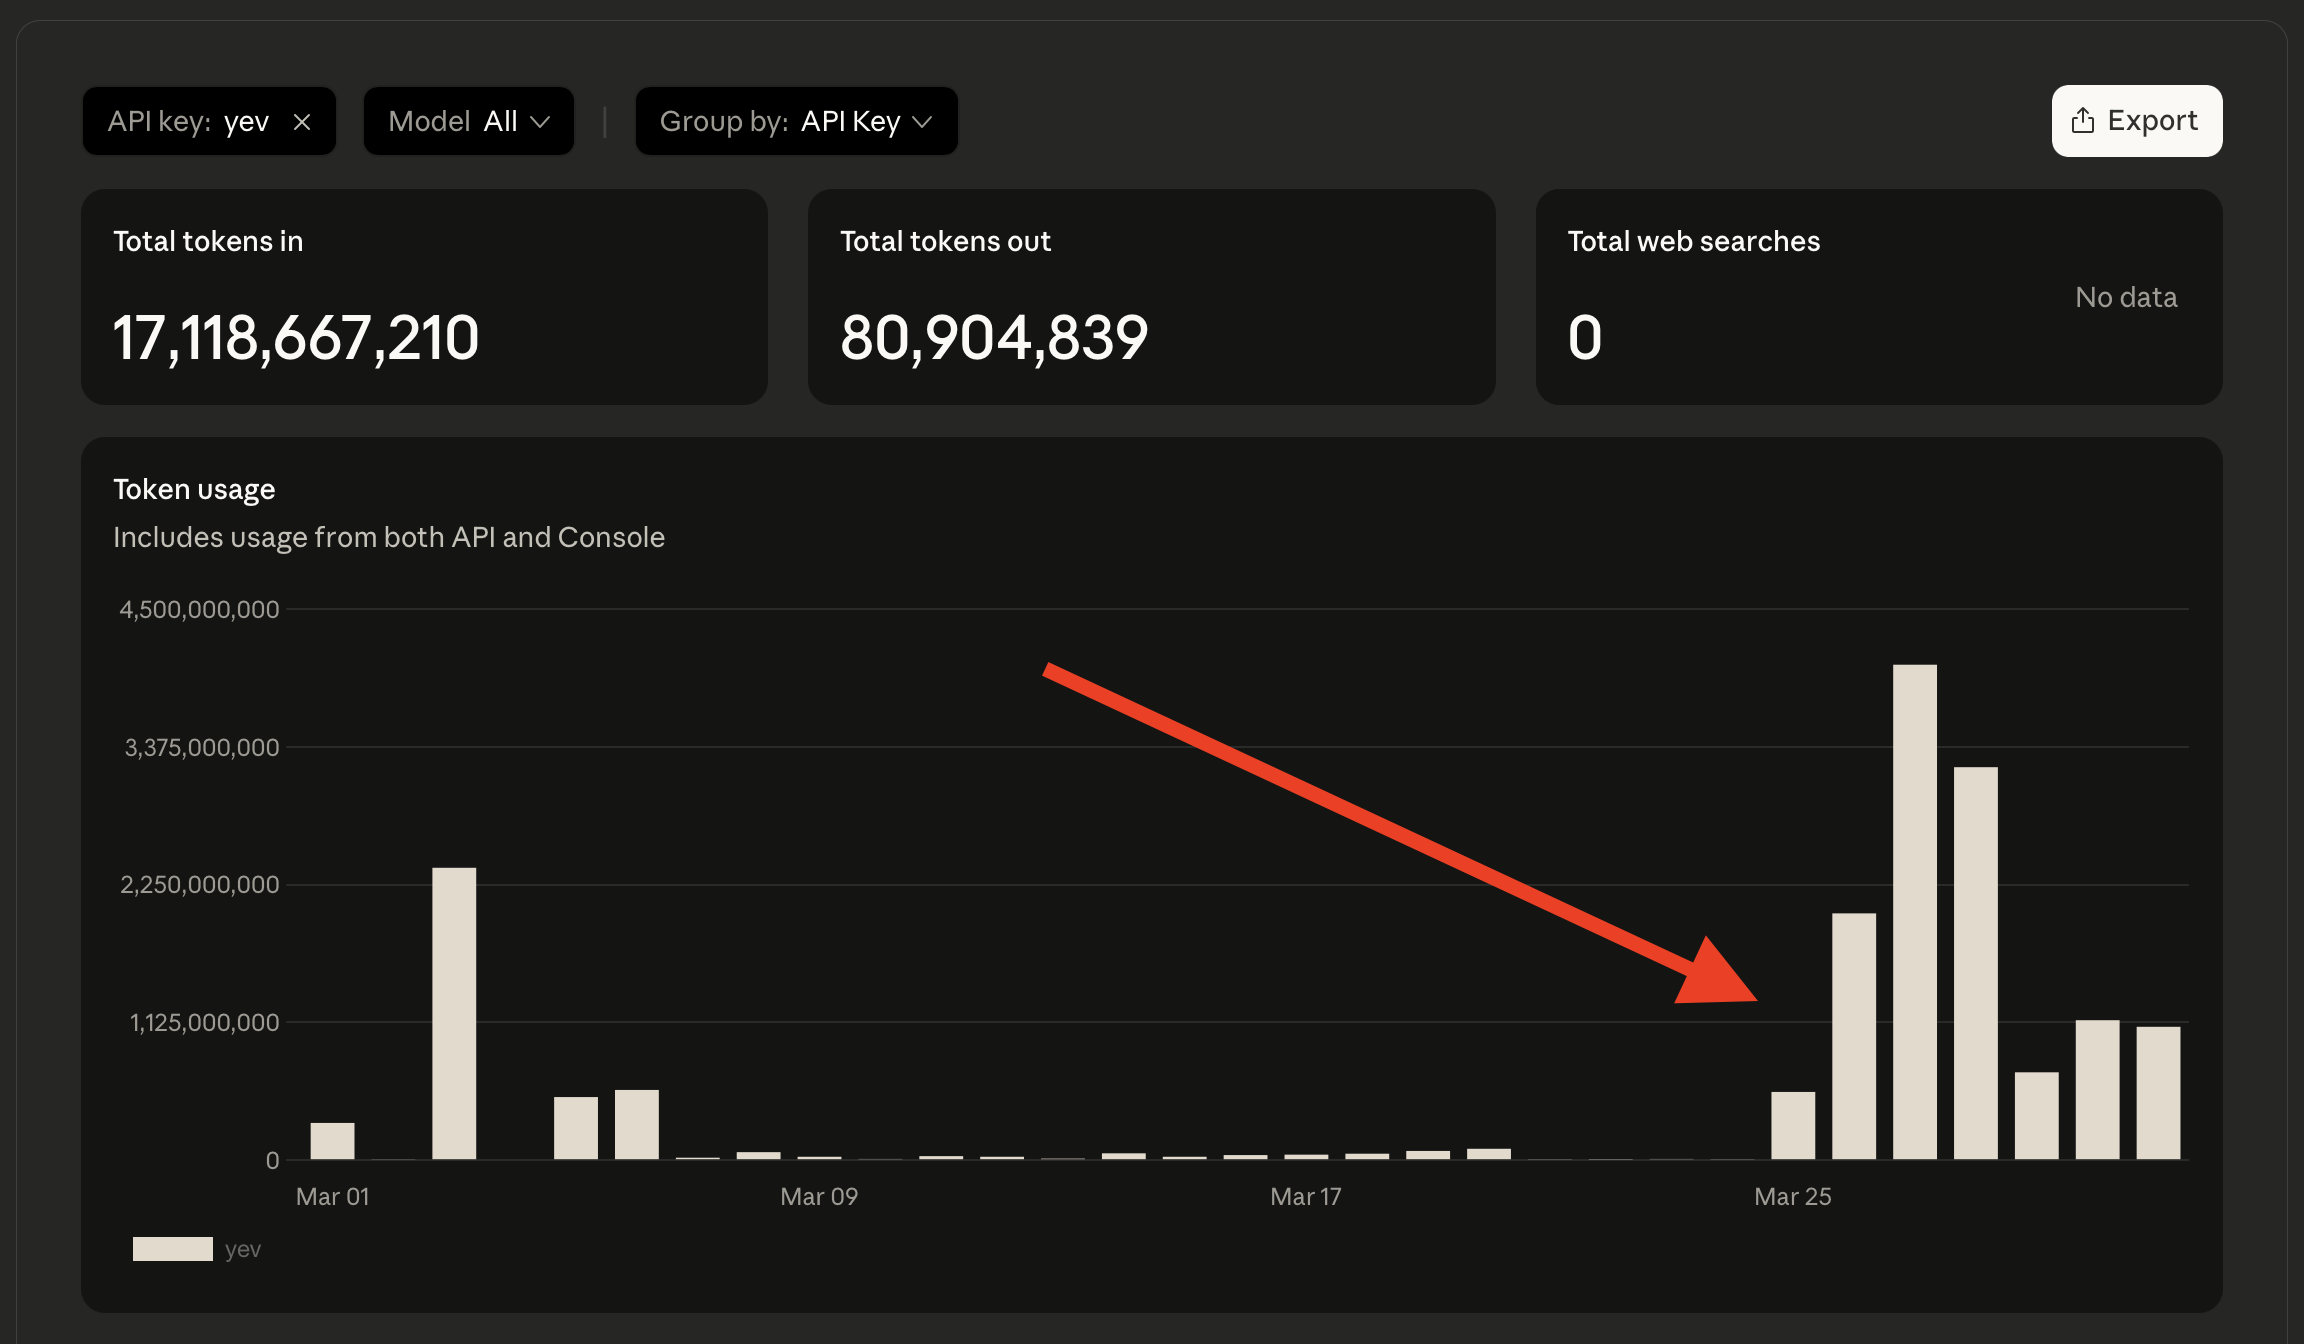This screenshot has width=2304, height=1344.
Task: Click the Mar 09 axis label
Action: coord(819,1197)
